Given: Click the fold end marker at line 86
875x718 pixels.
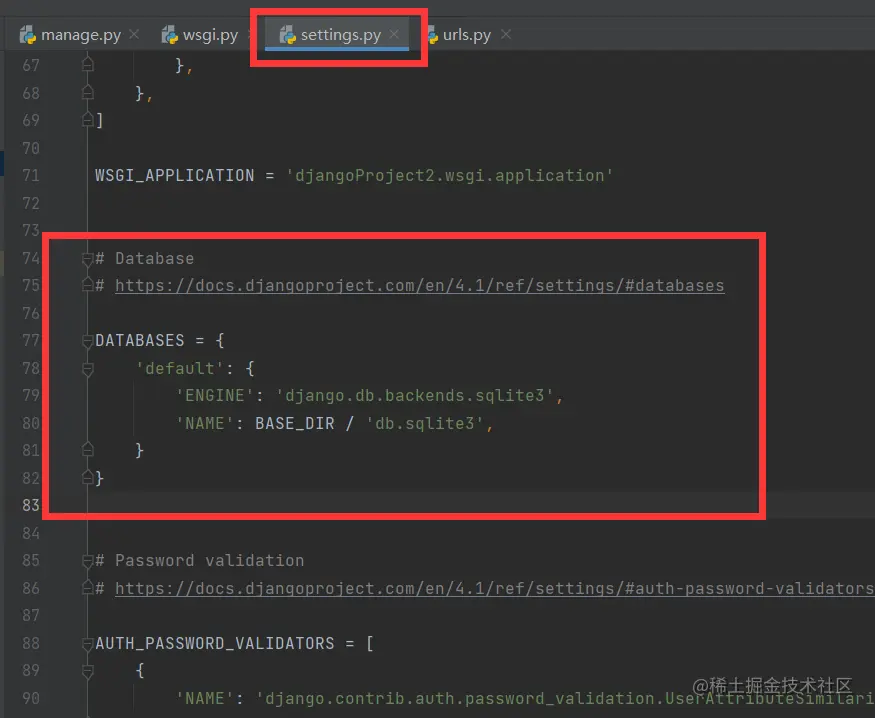Looking at the screenshot, I should (x=88, y=587).
